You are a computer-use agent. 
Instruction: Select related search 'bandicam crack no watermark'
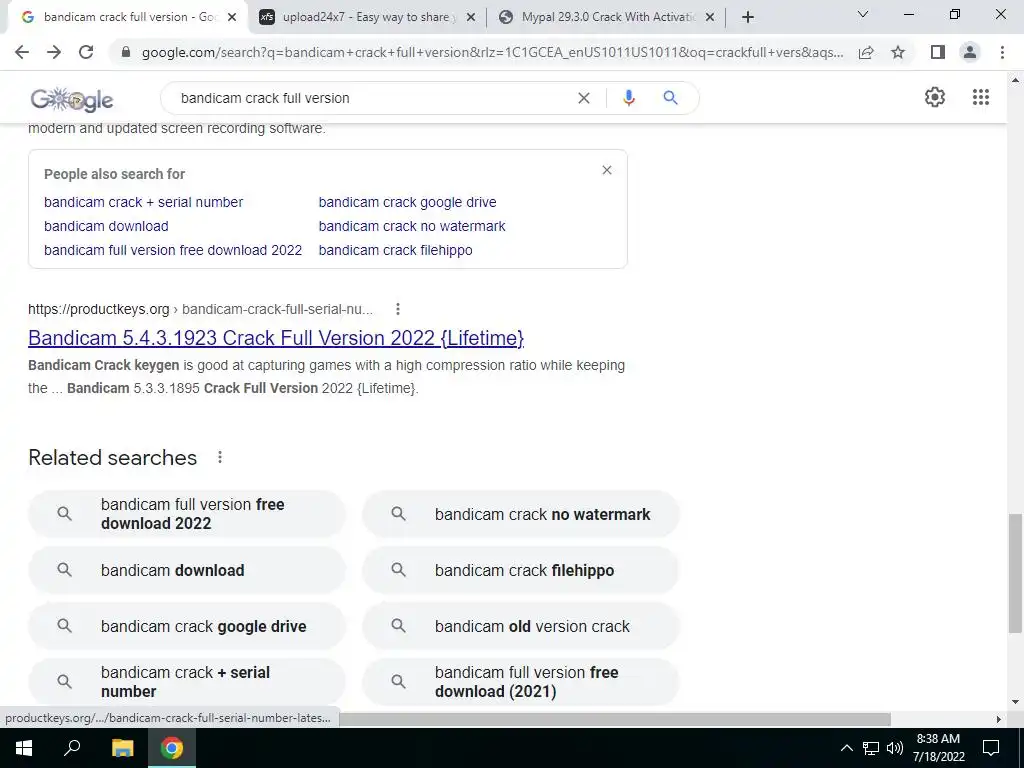pos(520,514)
